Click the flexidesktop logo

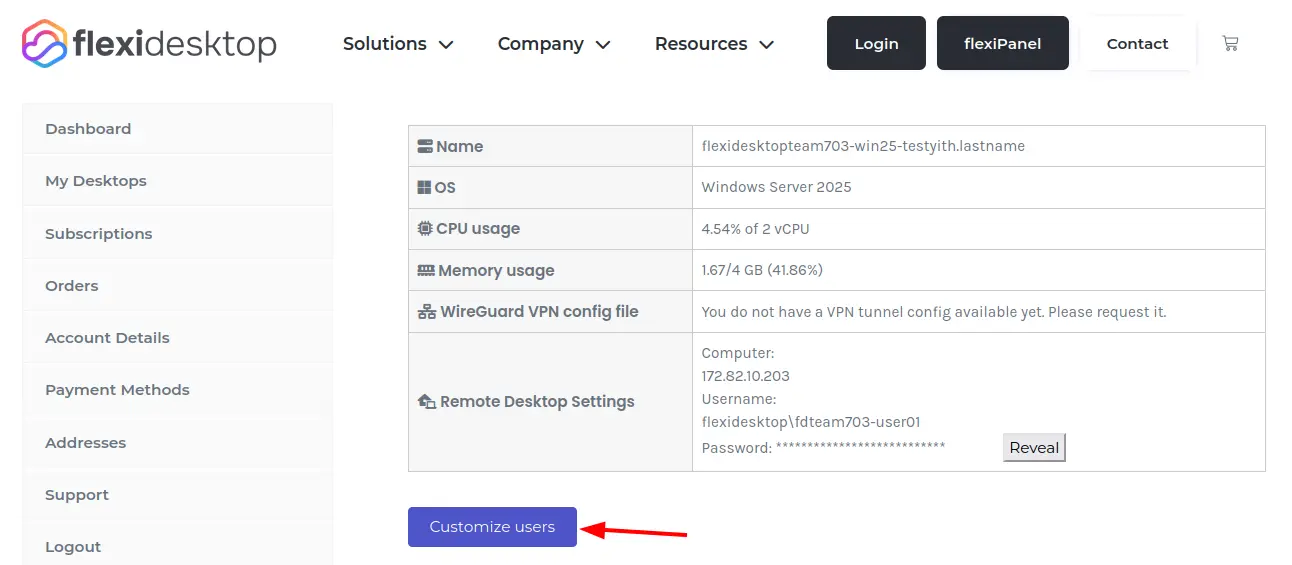[149, 43]
